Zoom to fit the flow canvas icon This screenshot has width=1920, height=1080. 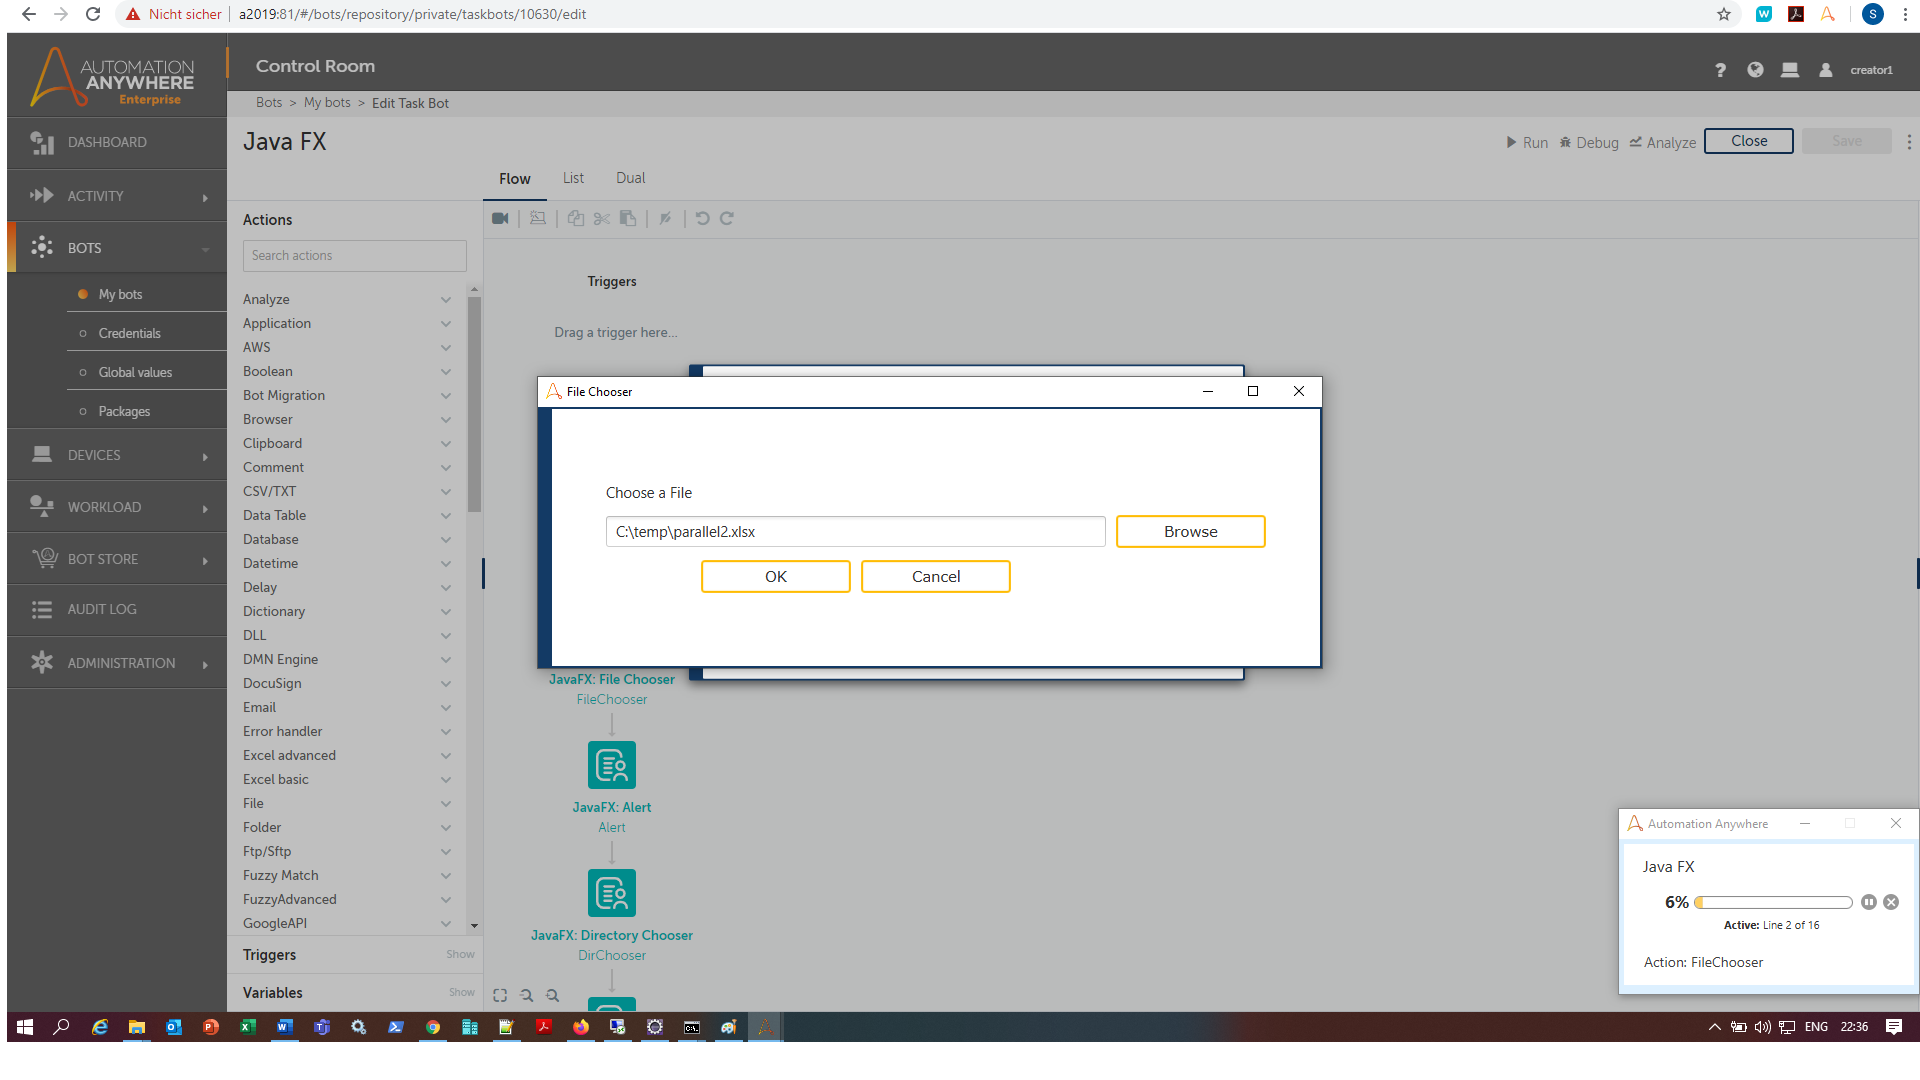[x=500, y=995]
